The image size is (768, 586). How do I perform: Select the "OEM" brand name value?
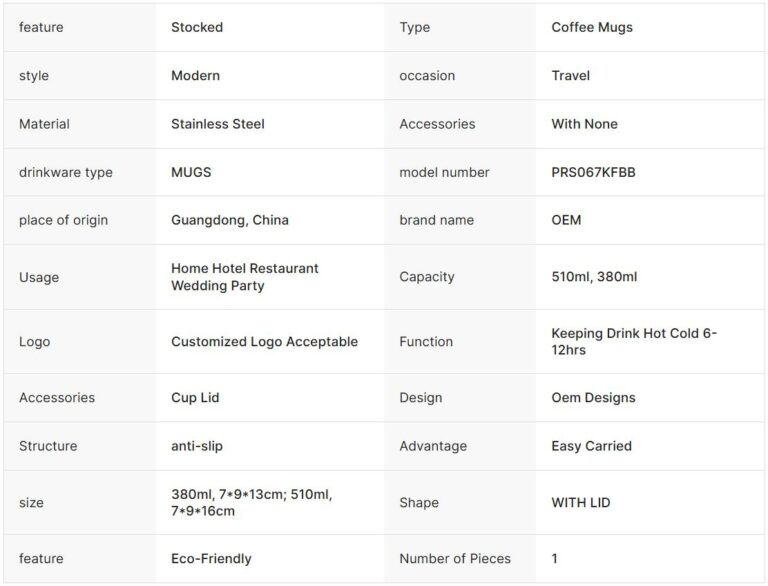point(566,220)
